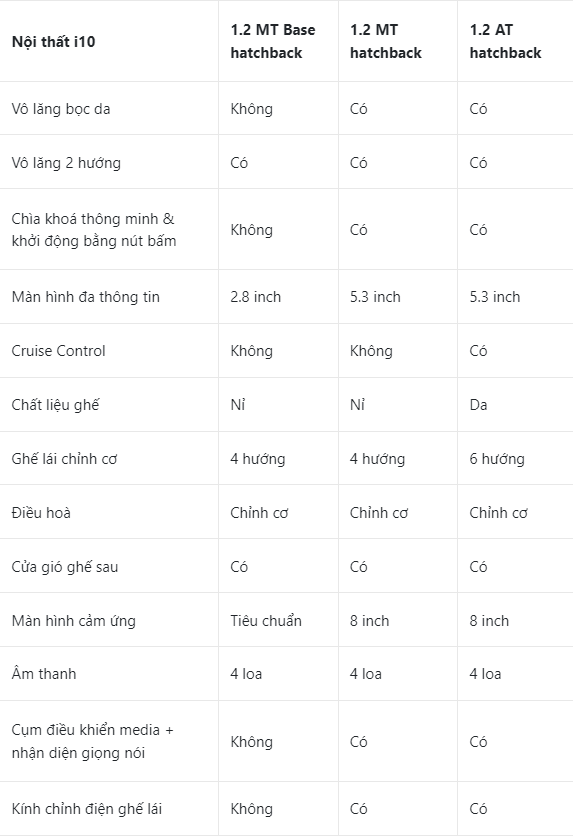The width and height of the screenshot is (573, 836).
Task: Click the "Cruise Control" row label
Action: [x=59, y=351]
